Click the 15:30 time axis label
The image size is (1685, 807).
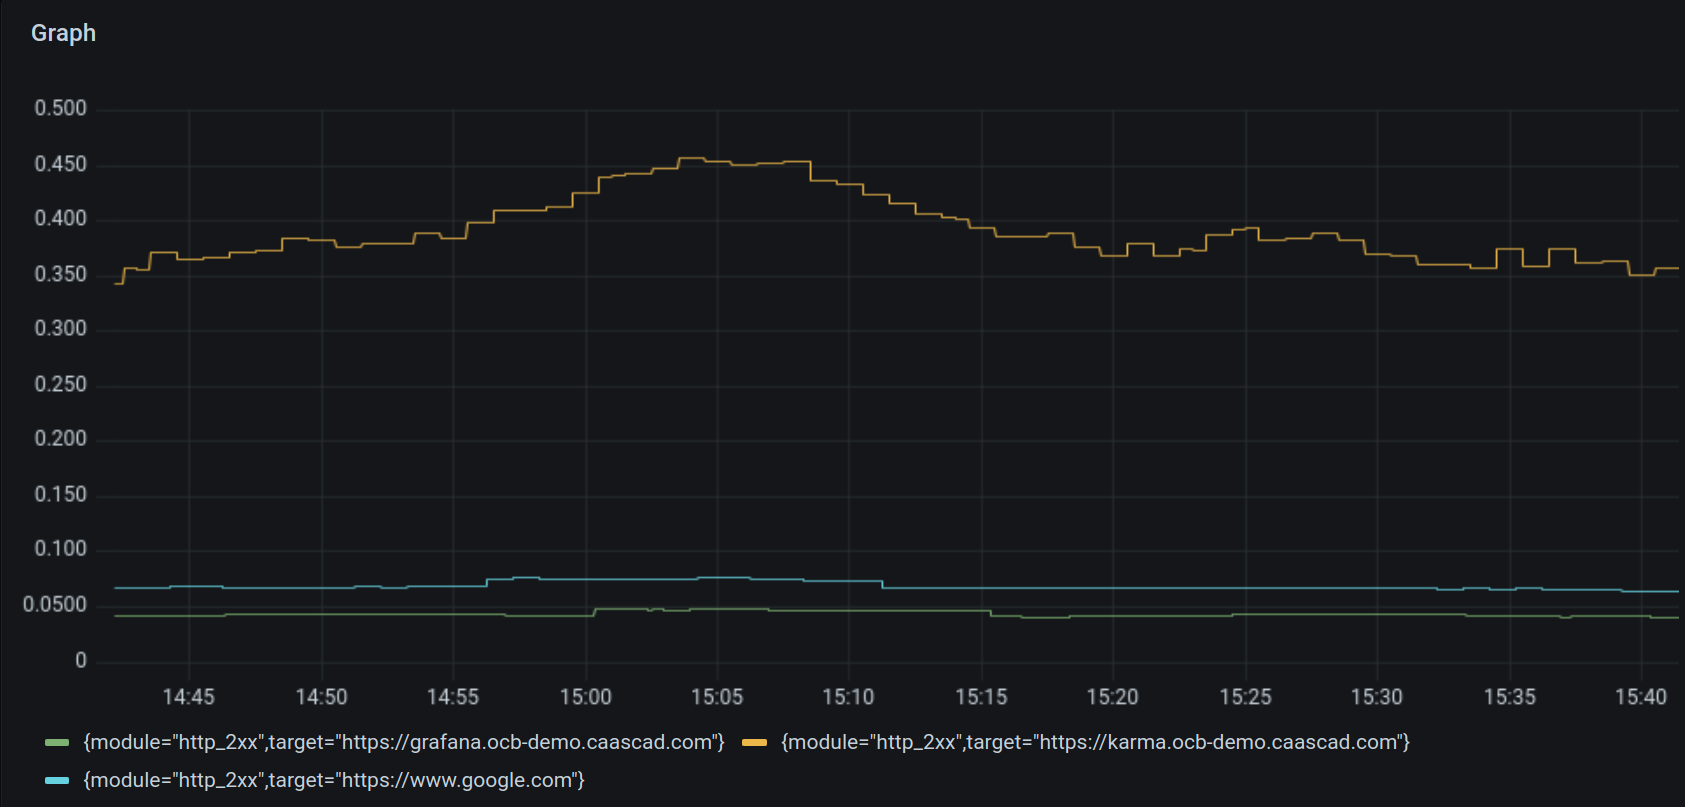pos(1377,697)
